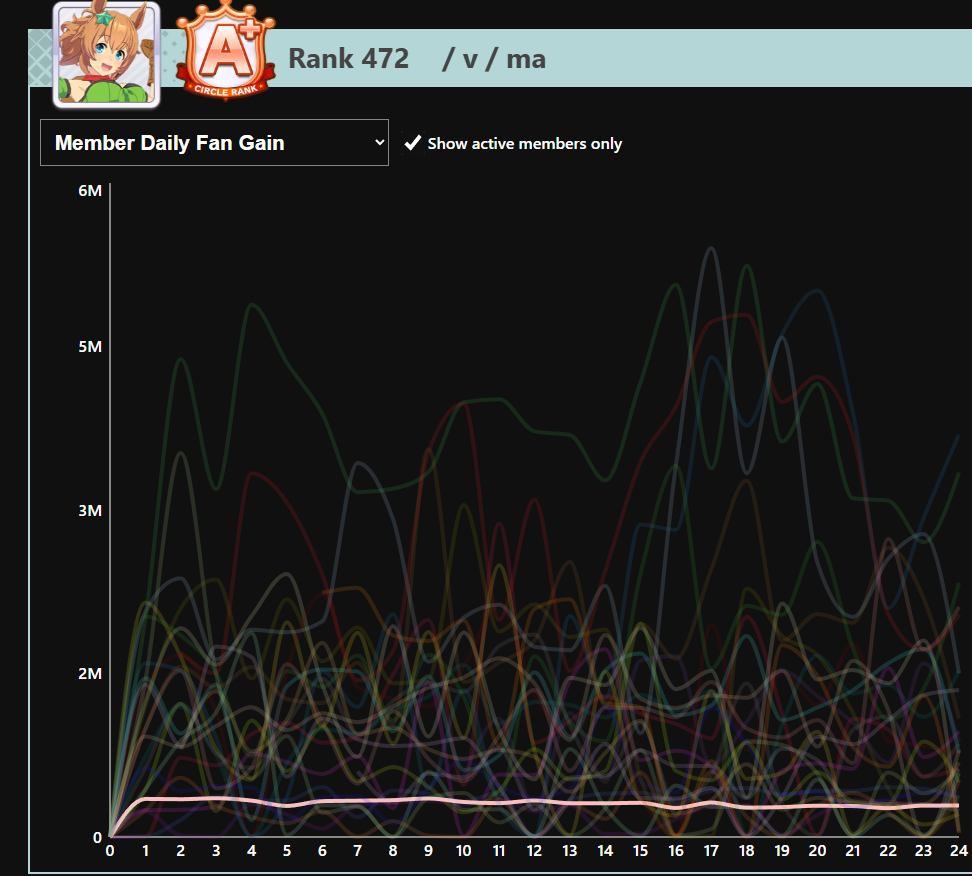Click day 22 on the x-axis
This screenshot has height=876, width=972.
click(x=888, y=851)
